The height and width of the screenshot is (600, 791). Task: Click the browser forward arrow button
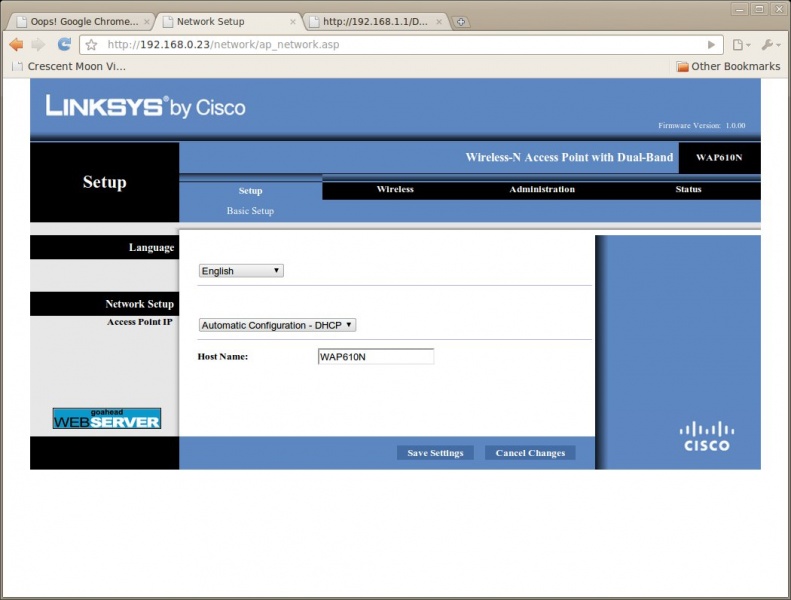tap(38, 44)
